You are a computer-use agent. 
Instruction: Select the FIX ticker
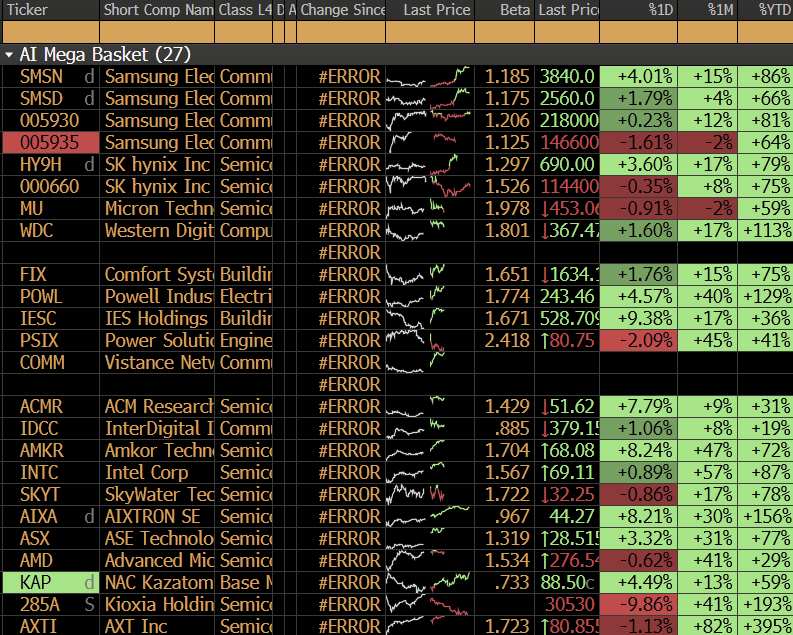(x=33, y=275)
